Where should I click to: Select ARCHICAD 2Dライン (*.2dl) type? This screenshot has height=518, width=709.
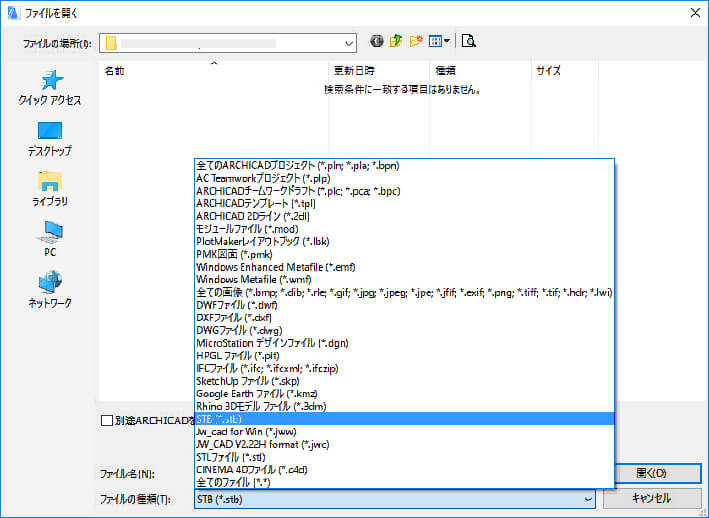(404, 216)
